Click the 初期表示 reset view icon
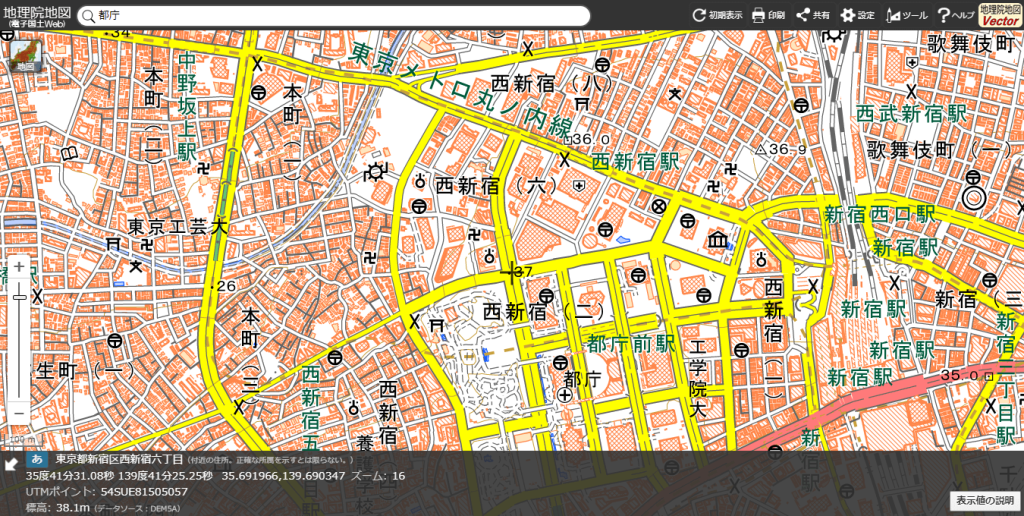1024x516 pixels. click(x=717, y=15)
